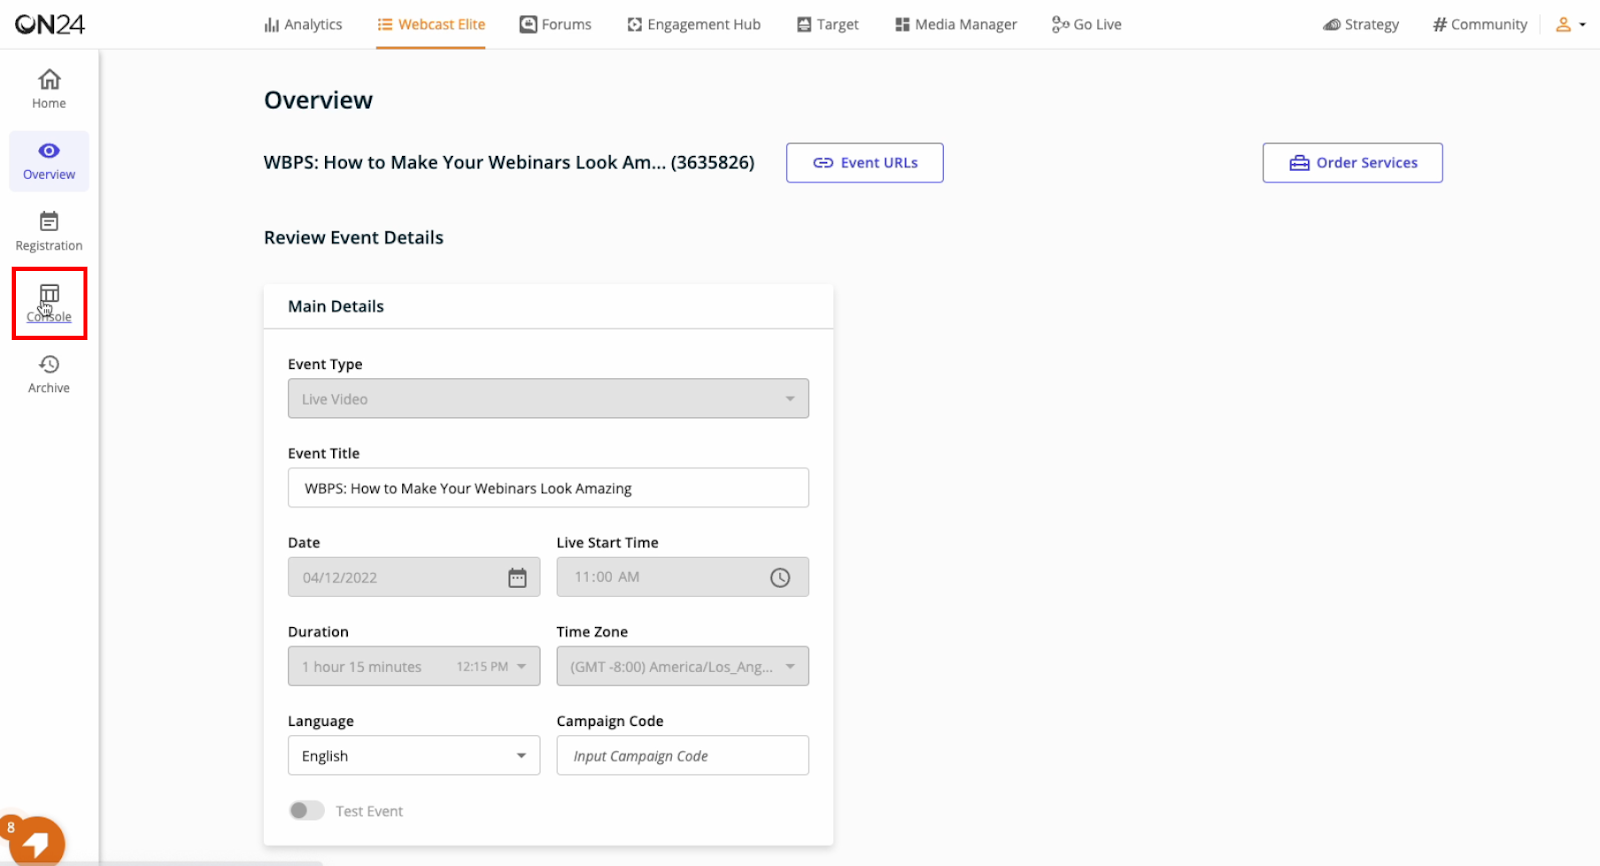Open the user profile icon menu
Viewport: 1600px width, 866px height.
click(x=1563, y=25)
